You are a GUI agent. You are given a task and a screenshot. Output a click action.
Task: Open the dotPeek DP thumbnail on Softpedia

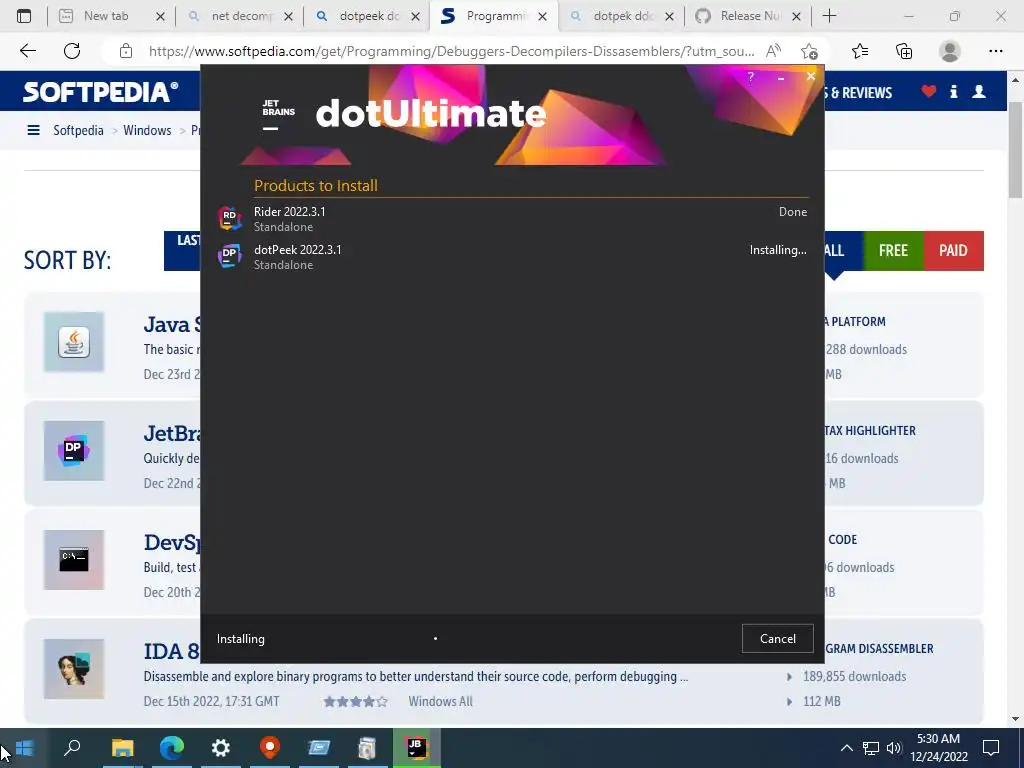pyautogui.click(x=74, y=451)
